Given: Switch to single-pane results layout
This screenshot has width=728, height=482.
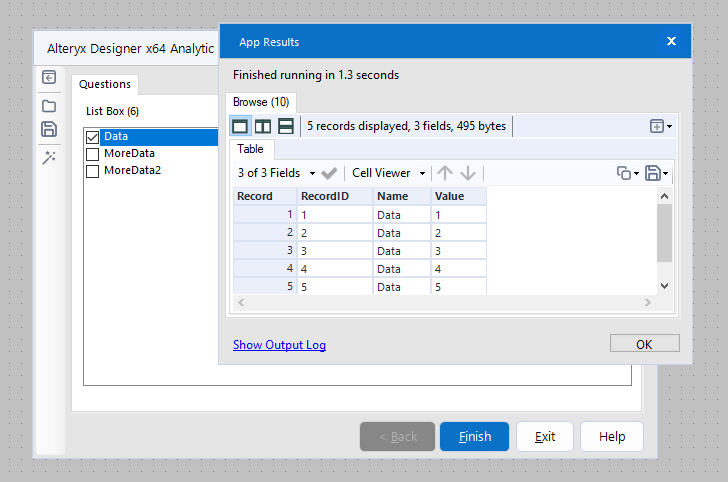Looking at the screenshot, I should tap(240, 126).
